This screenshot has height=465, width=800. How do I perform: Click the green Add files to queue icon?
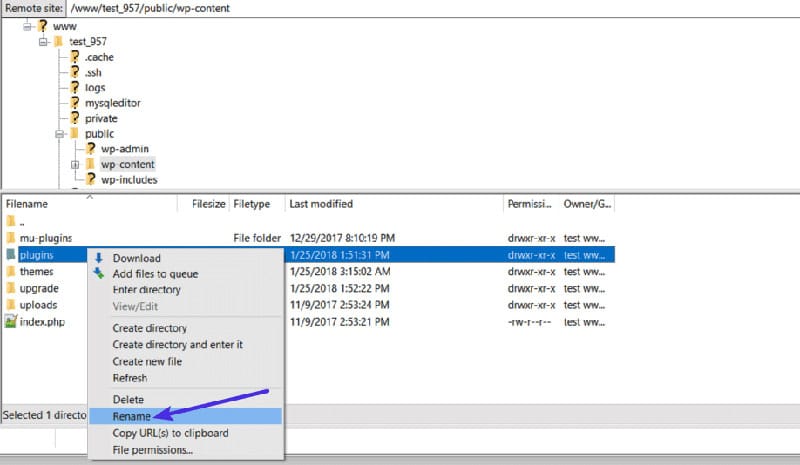98,274
